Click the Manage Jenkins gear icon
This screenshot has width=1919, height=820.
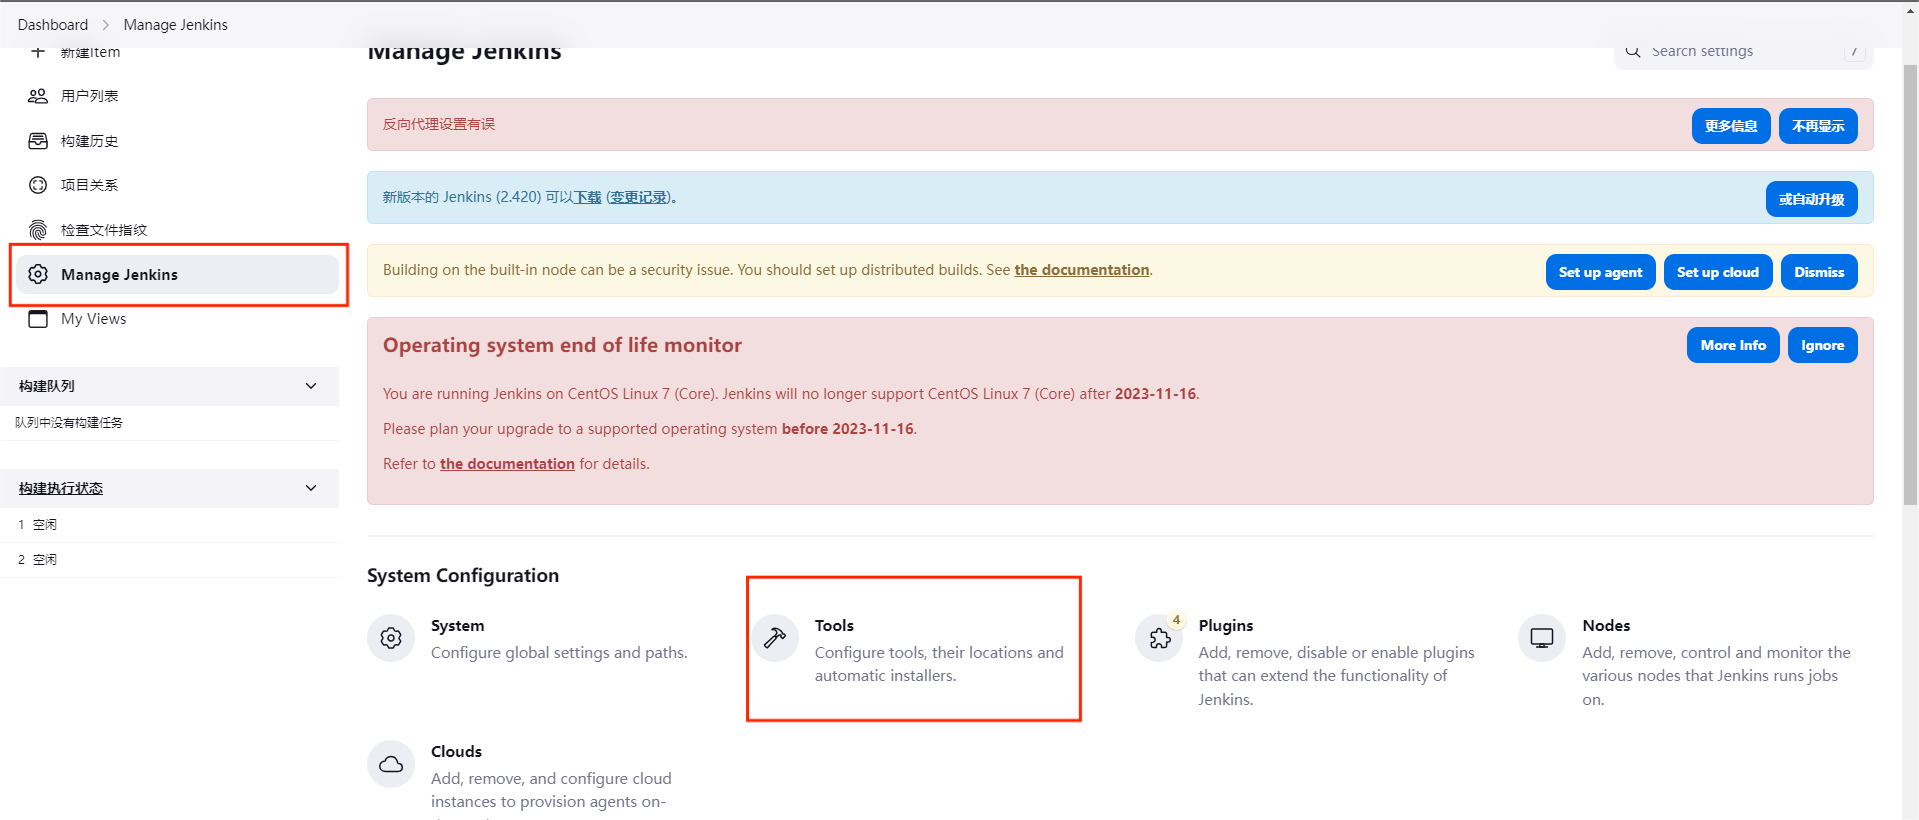click(38, 274)
